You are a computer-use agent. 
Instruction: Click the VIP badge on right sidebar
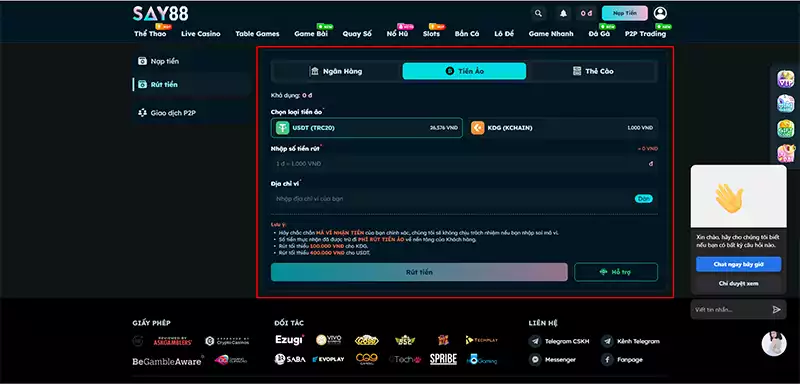point(785,79)
